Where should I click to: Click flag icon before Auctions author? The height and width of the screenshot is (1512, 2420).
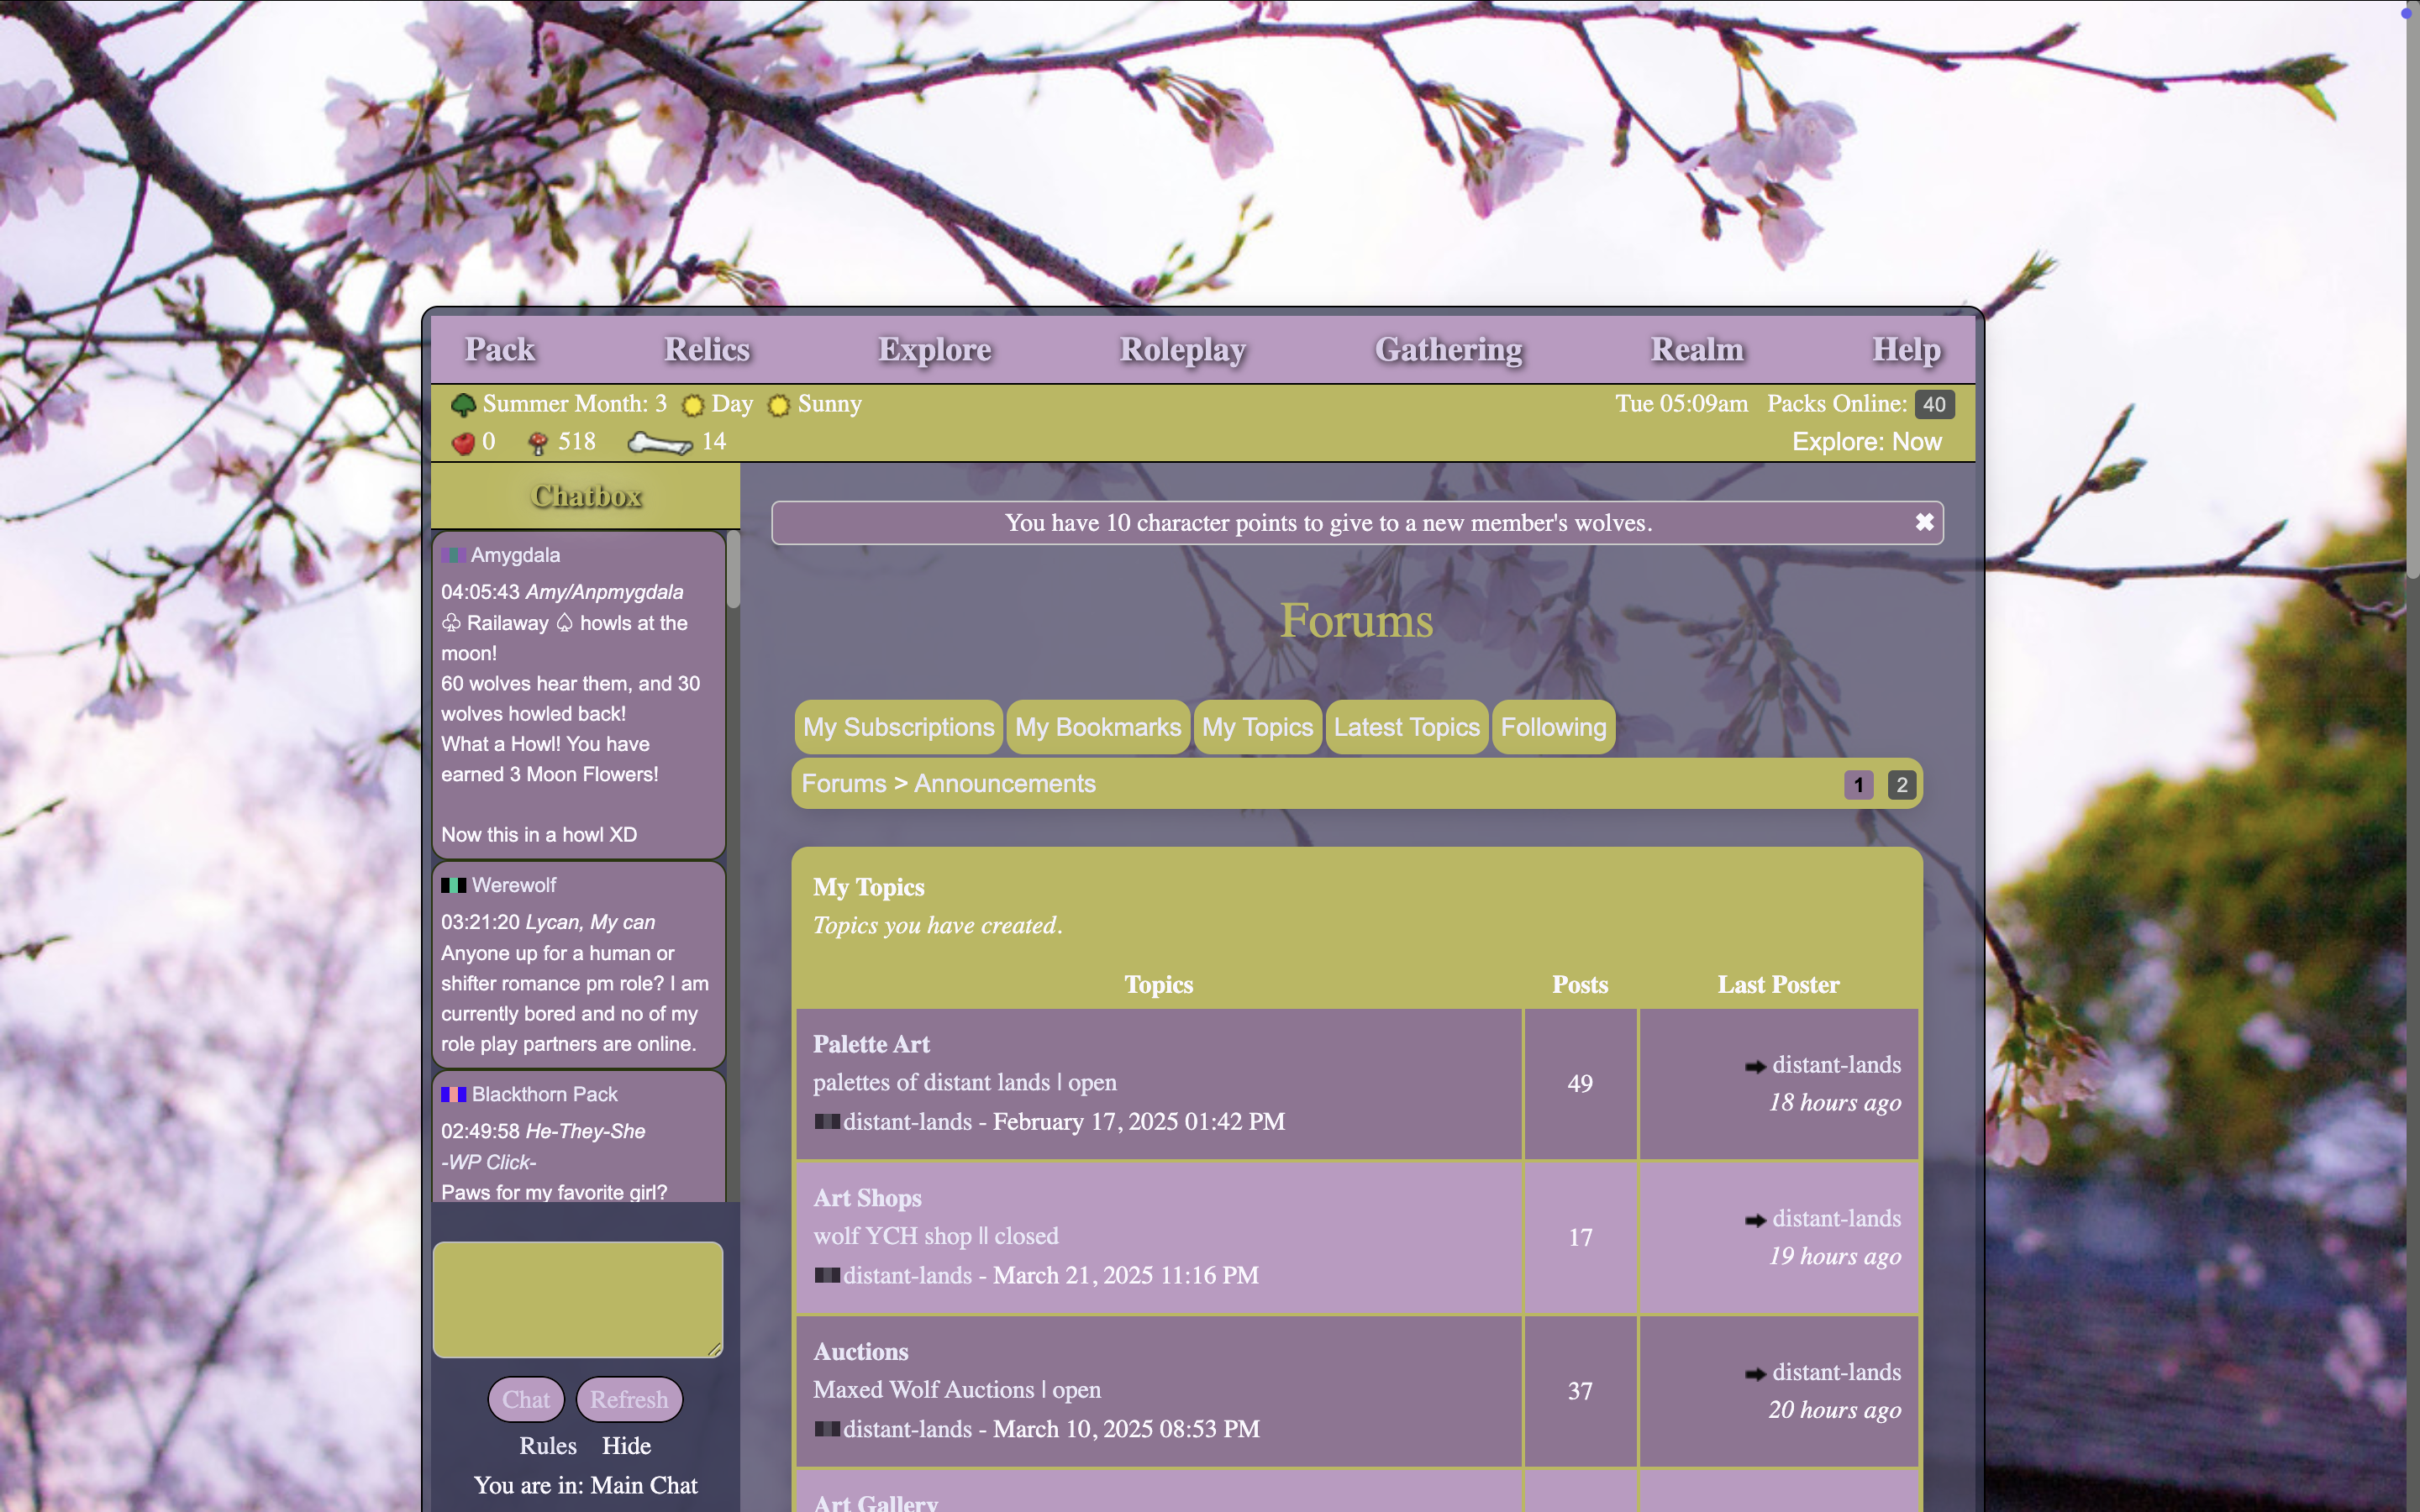coord(827,1429)
